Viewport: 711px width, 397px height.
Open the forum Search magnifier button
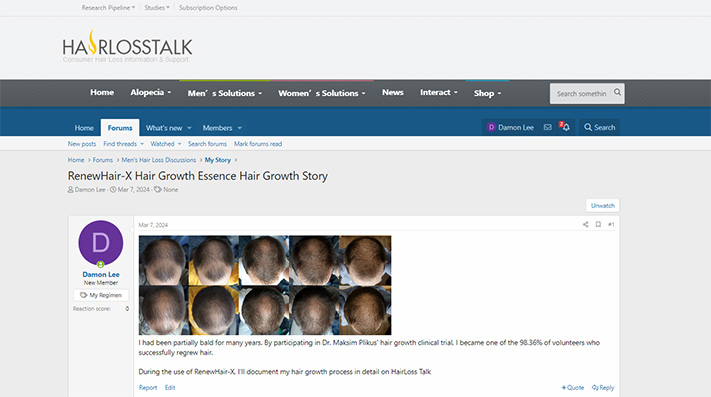(x=599, y=127)
